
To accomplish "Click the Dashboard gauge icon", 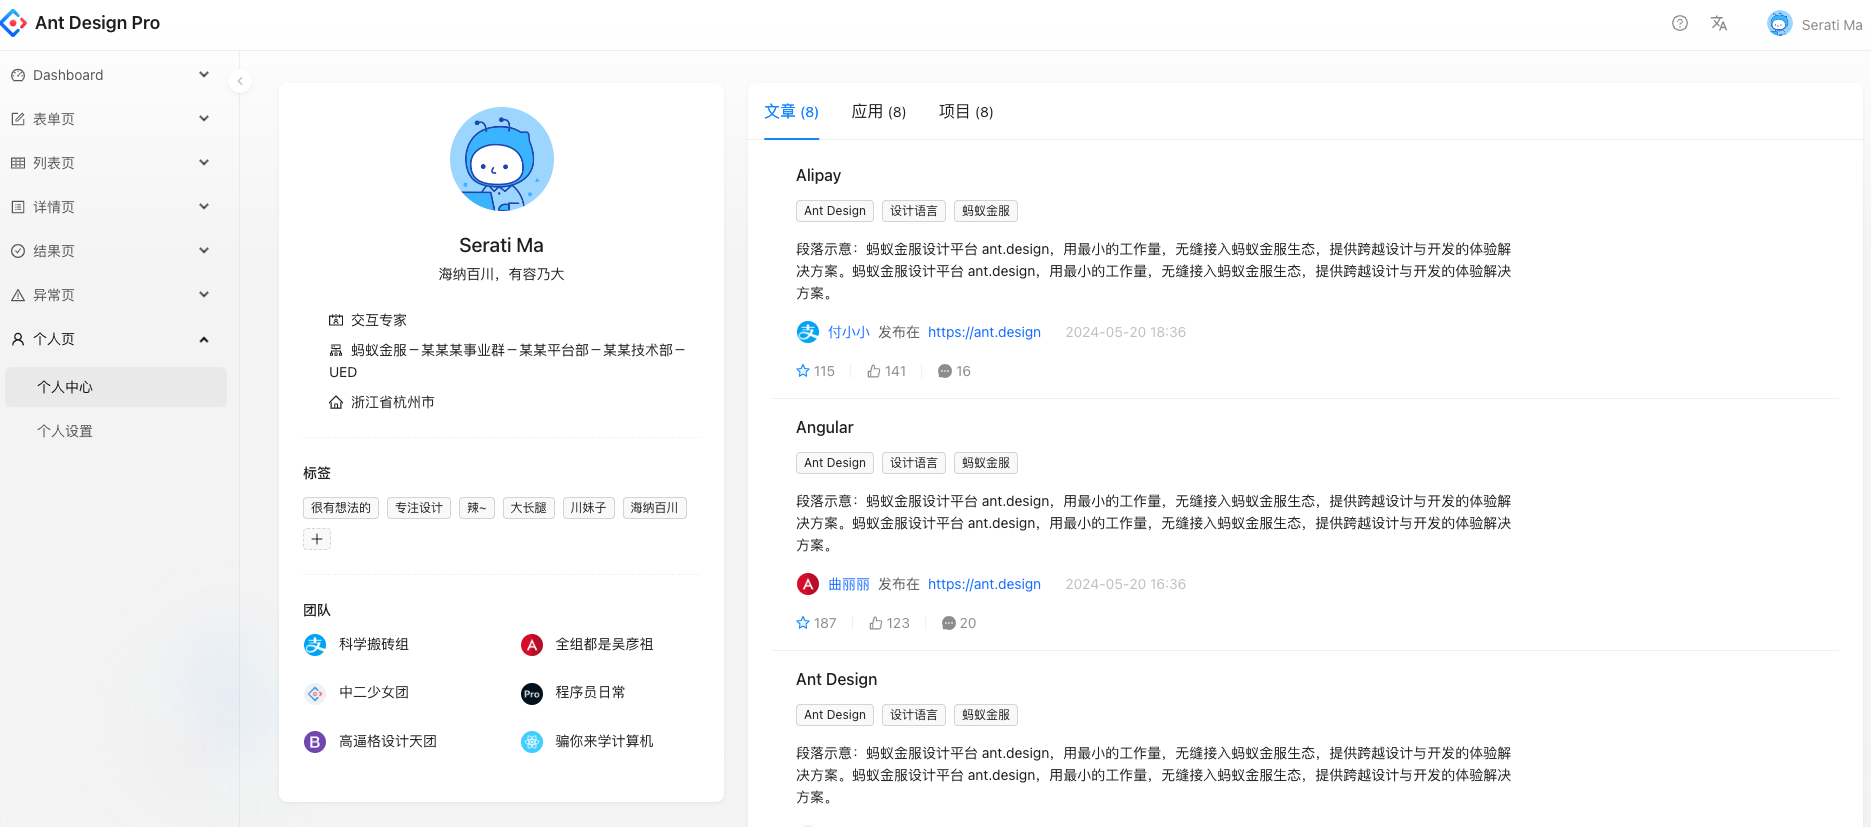I will [18, 75].
